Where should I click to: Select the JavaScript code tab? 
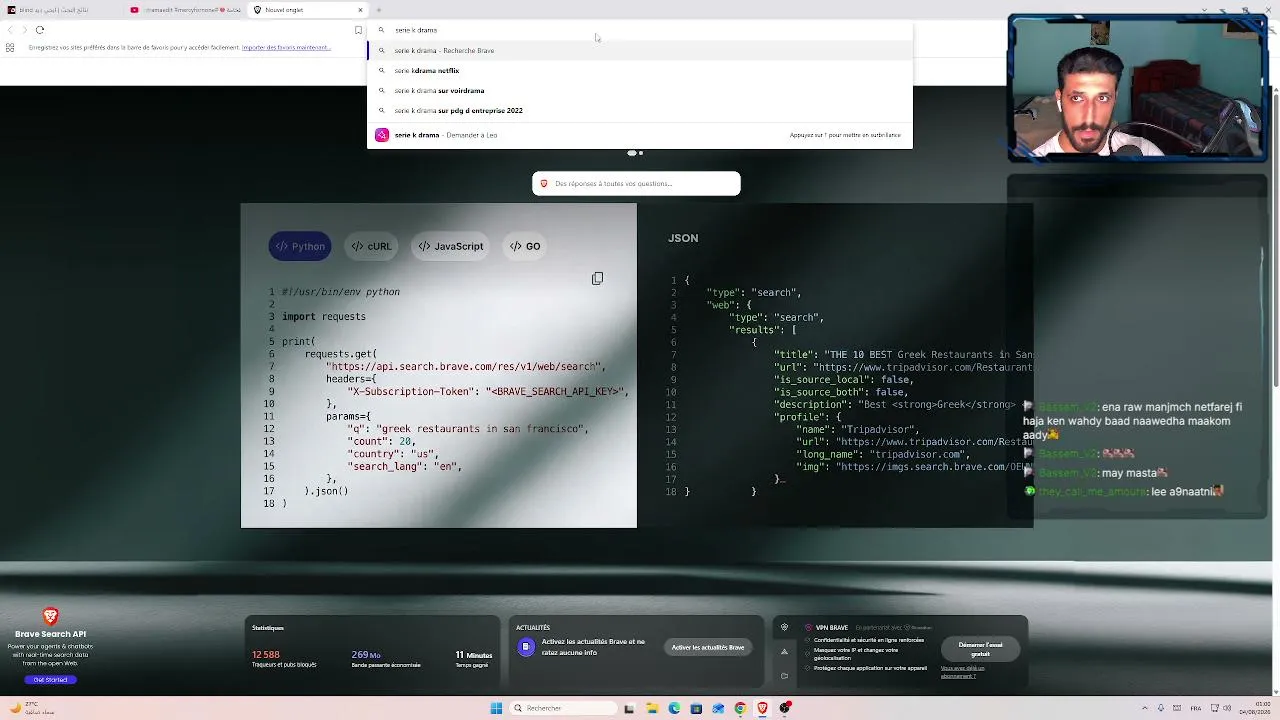(x=451, y=246)
